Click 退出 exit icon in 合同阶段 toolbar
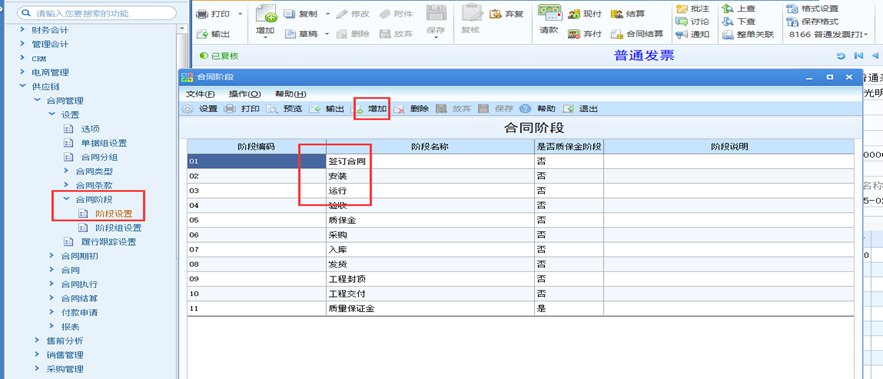This screenshot has height=379, width=883. pyautogui.click(x=569, y=109)
